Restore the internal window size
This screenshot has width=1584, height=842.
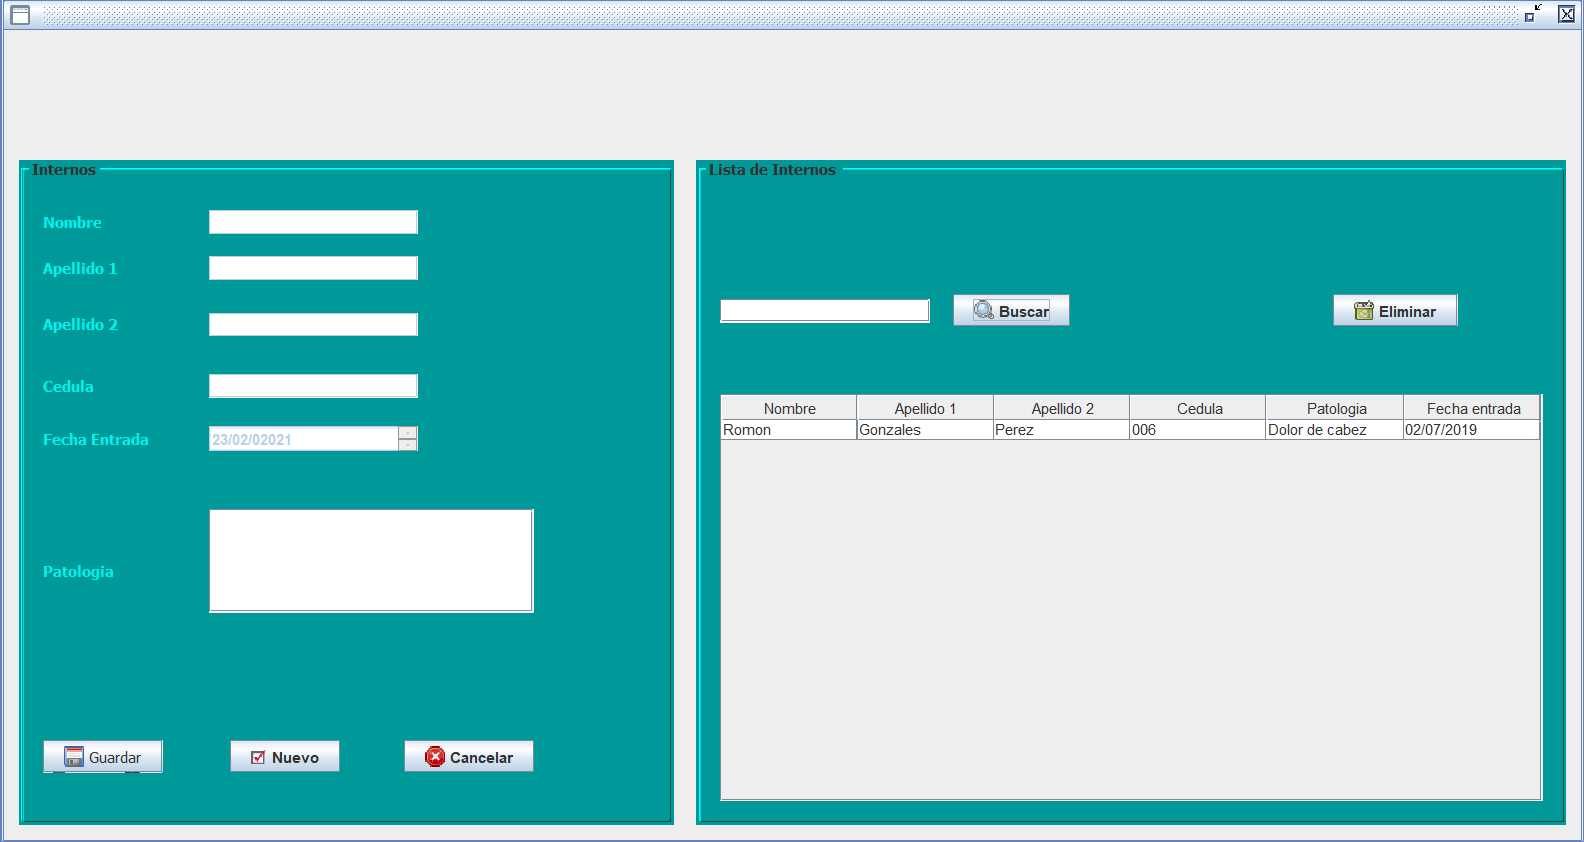[1533, 14]
